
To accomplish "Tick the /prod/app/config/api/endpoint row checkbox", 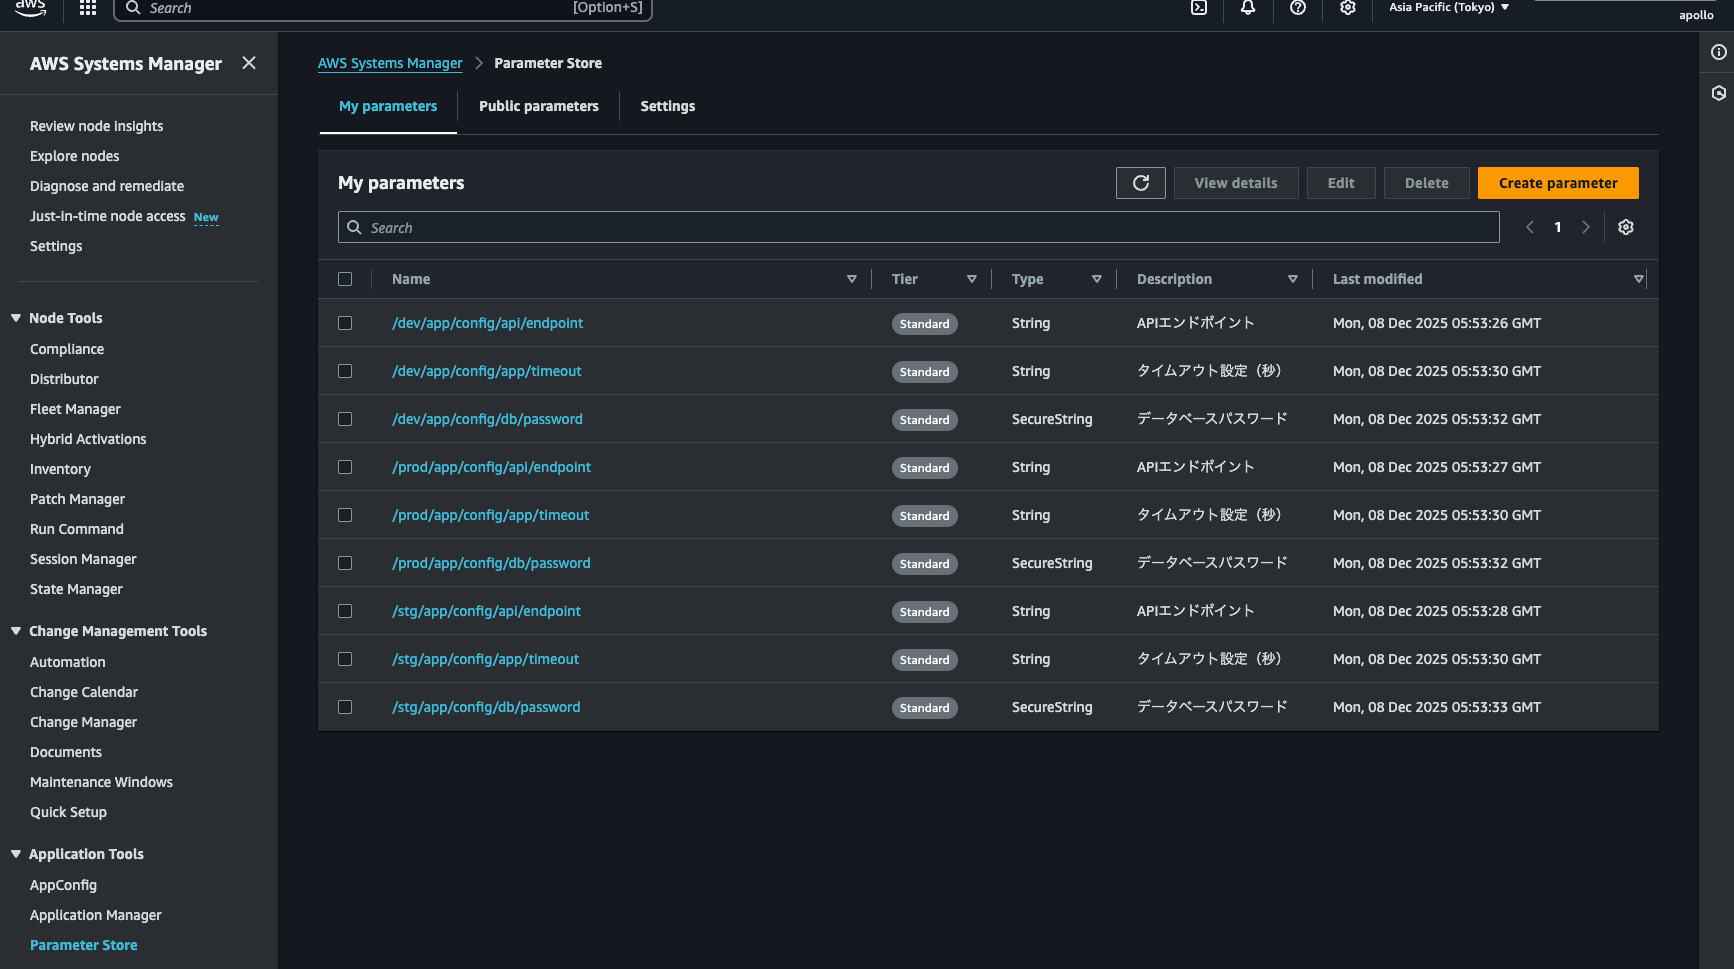I will [345, 467].
